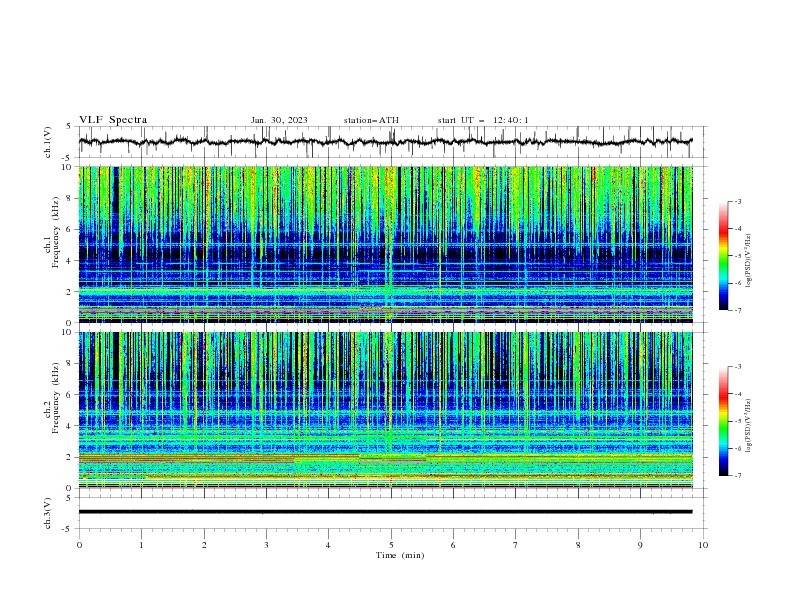Click the "-3" tick on ch.1 color bar
The width and height of the screenshot is (792, 612).
point(737,201)
